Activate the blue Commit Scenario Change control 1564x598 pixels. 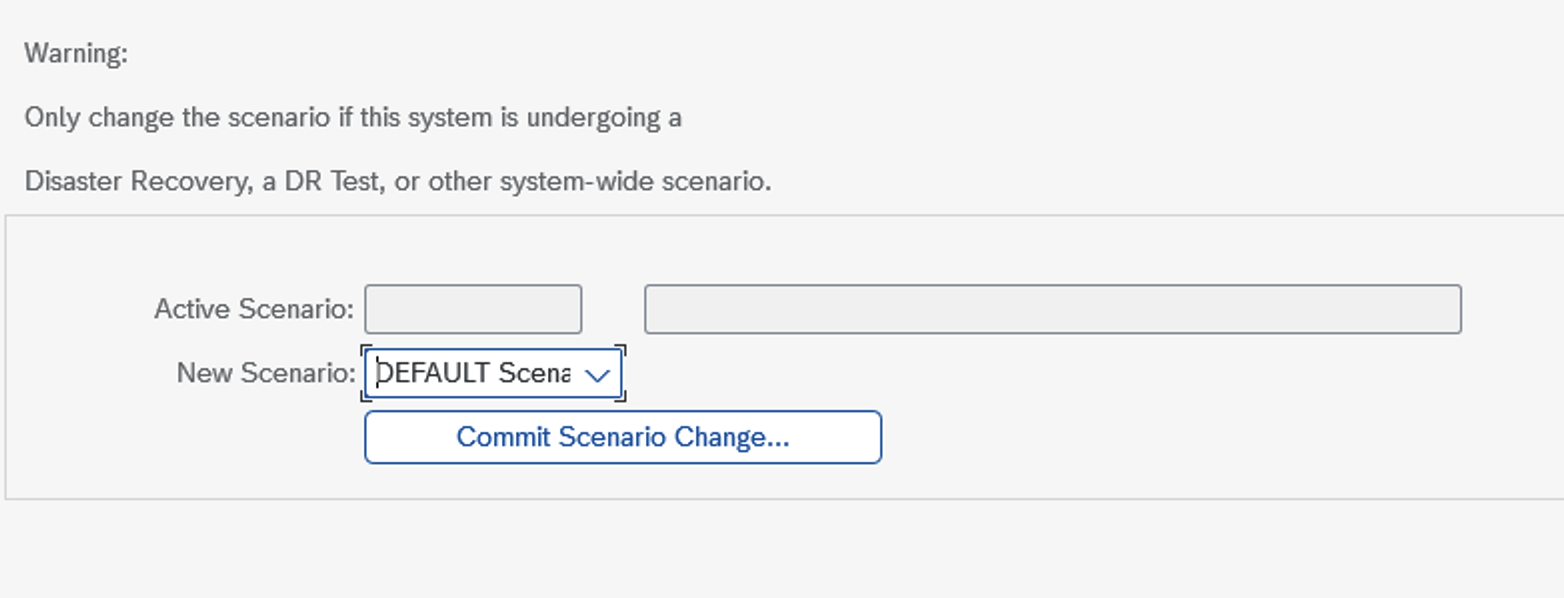pos(622,437)
